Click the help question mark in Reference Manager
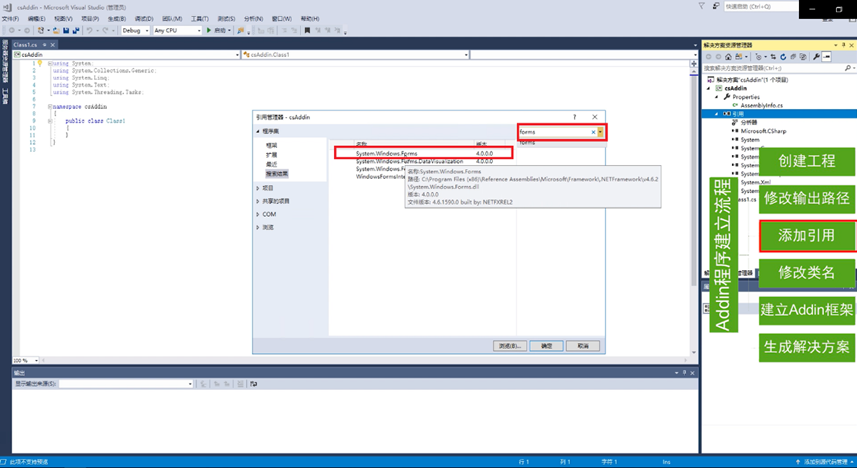857x468 pixels. point(574,117)
